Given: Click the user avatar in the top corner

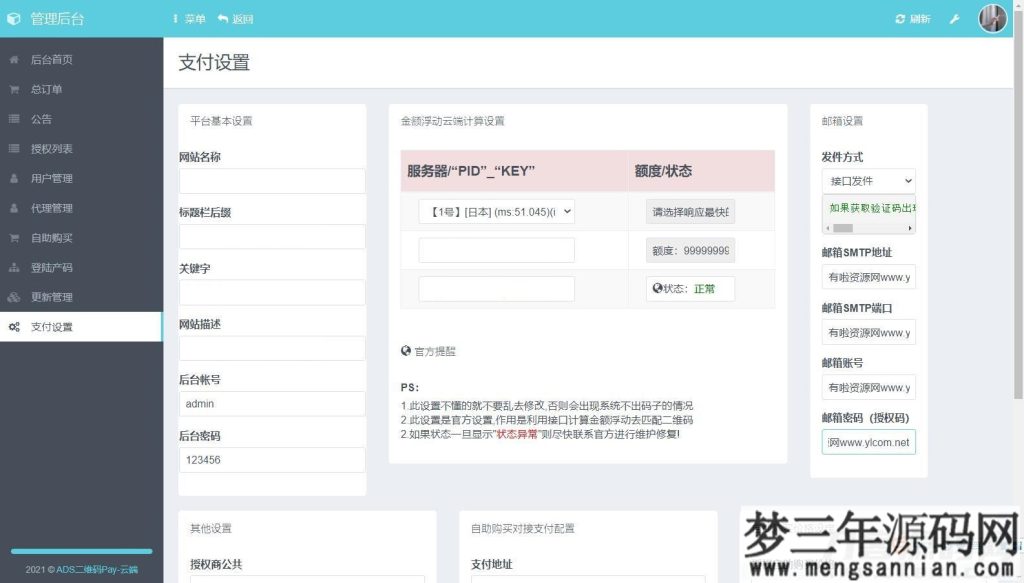Looking at the screenshot, I should coord(991,18).
